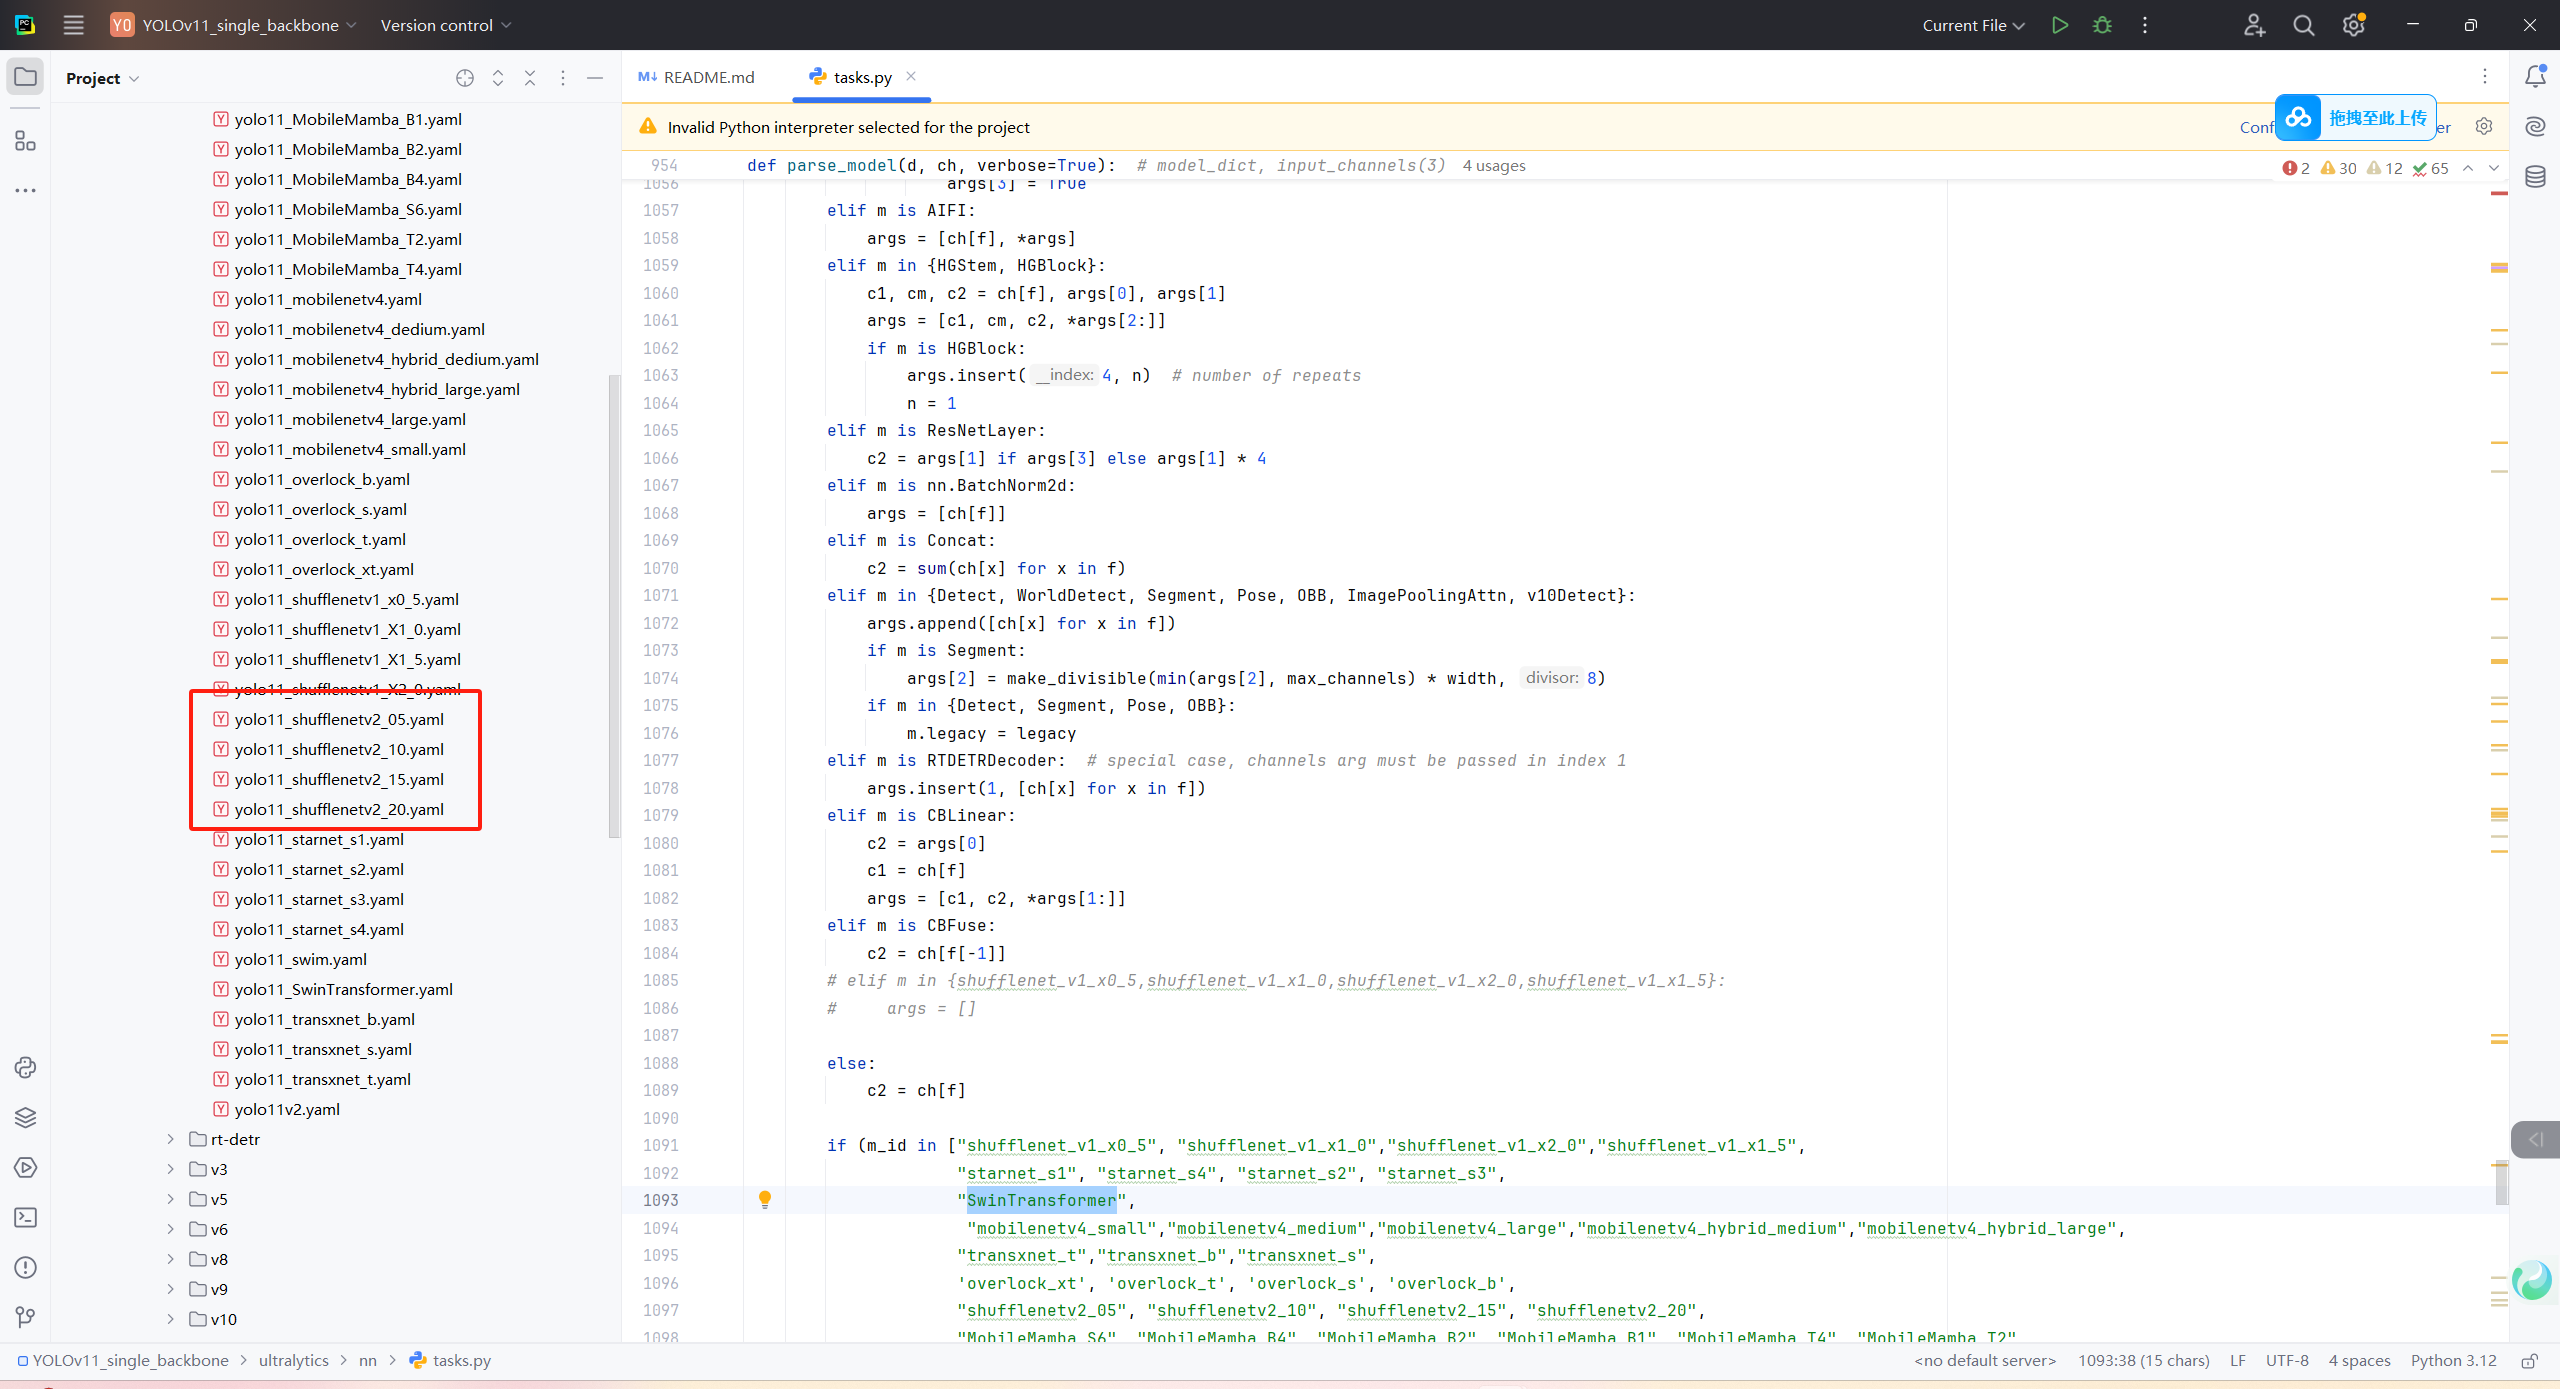Image resolution: width=2560 pixels, height=1389 pixels.
Task: Click the ultralytics breadcrumb in navigation bar
Action: point(293,1360)
